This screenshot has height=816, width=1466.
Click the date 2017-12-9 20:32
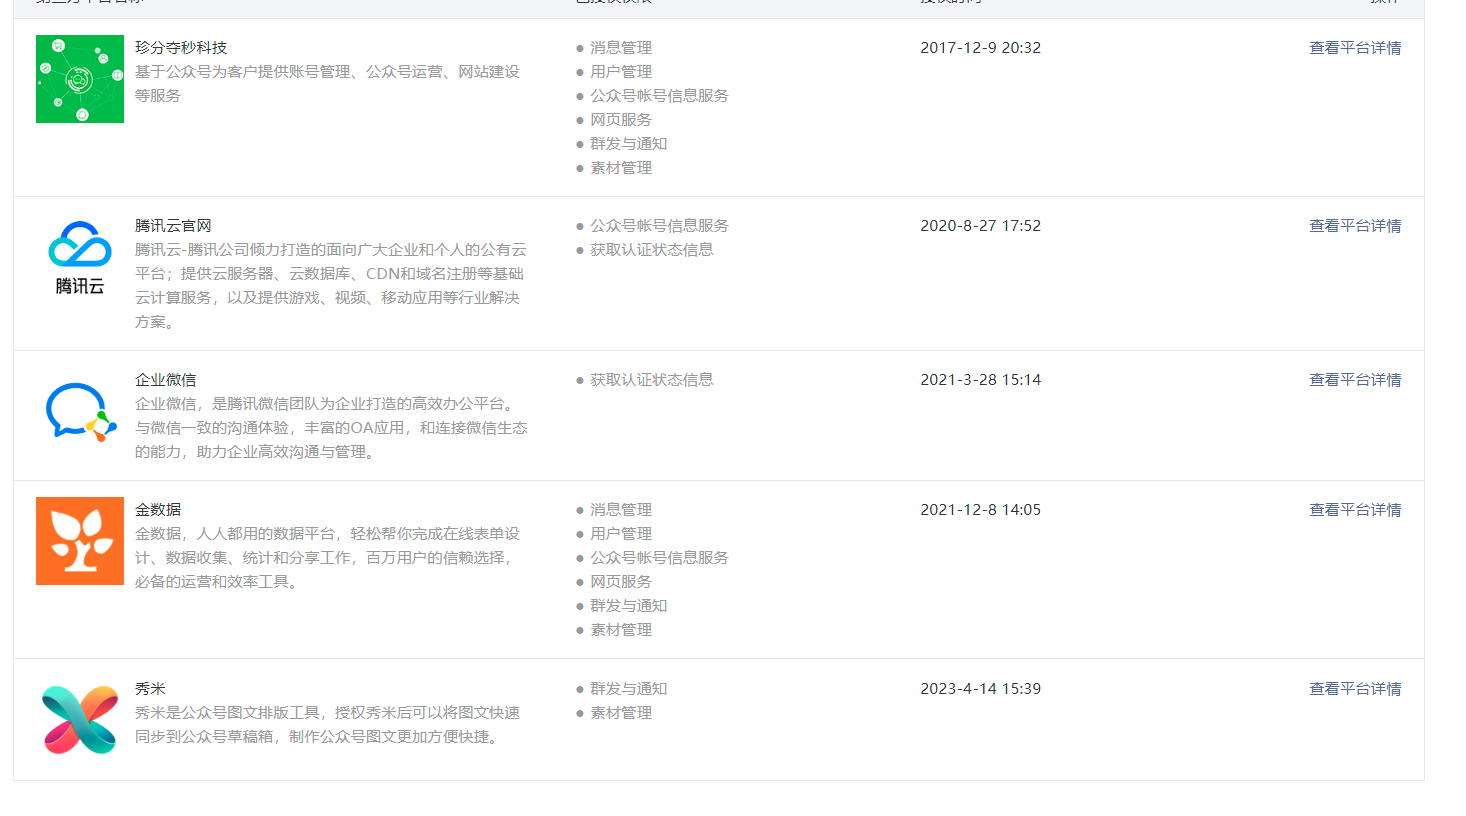(x=981, y=48)
